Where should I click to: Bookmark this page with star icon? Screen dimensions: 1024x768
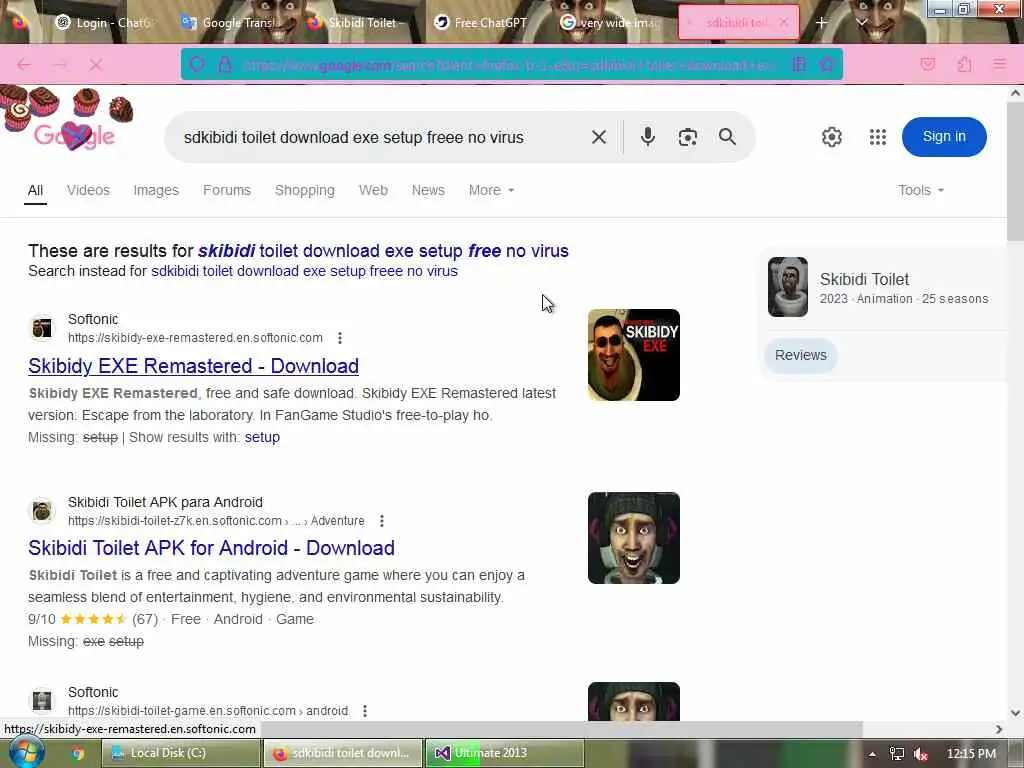coord(827,64)
